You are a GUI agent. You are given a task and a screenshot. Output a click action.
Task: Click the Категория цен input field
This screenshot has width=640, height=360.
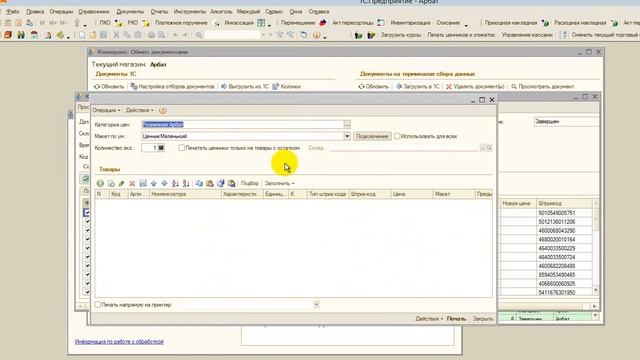click(242, 124)
